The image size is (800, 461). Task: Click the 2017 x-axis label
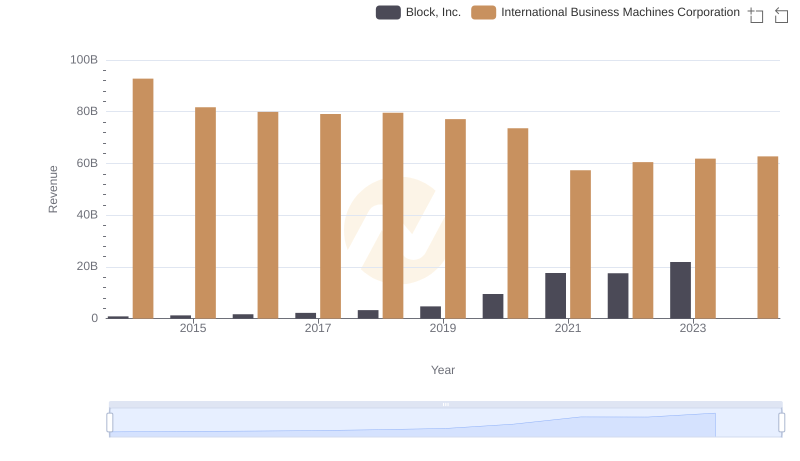318,328
